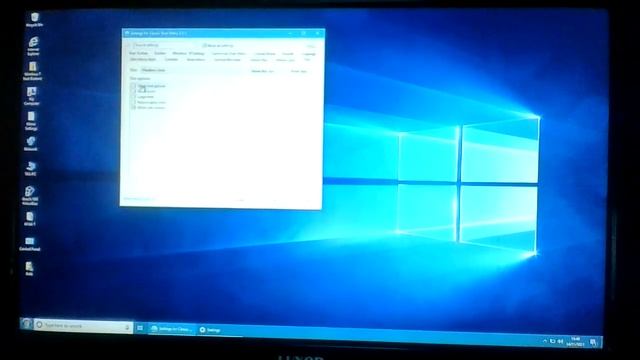The width and height of the screenshot is (640, 360).
Task: Close the Classic Start Menu settings window
Action: [317, 33]
